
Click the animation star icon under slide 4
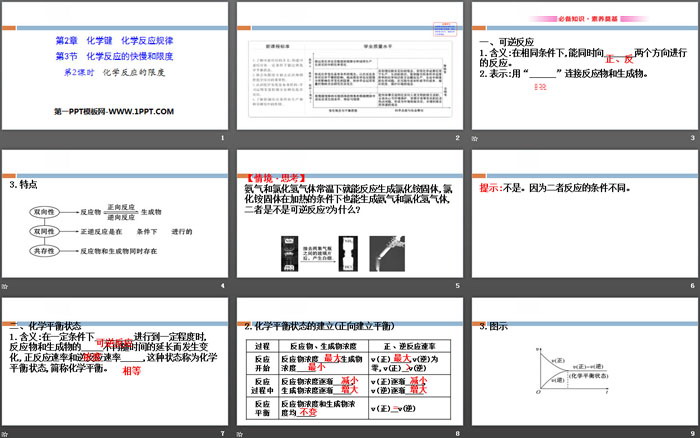(x=4, y=286)
